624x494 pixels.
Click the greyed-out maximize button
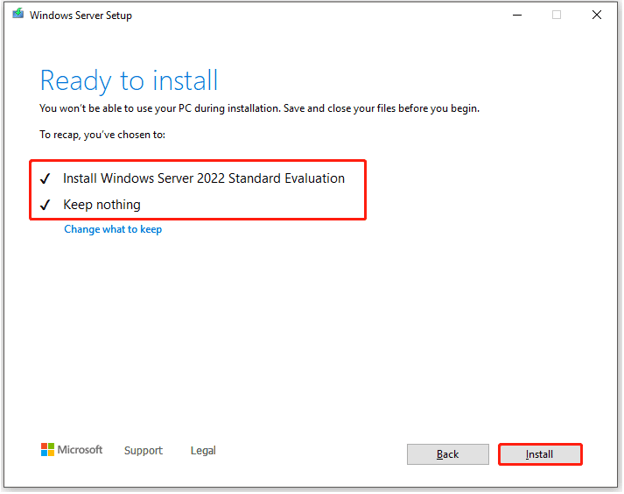pyautogui.click(x=557, y=15)
